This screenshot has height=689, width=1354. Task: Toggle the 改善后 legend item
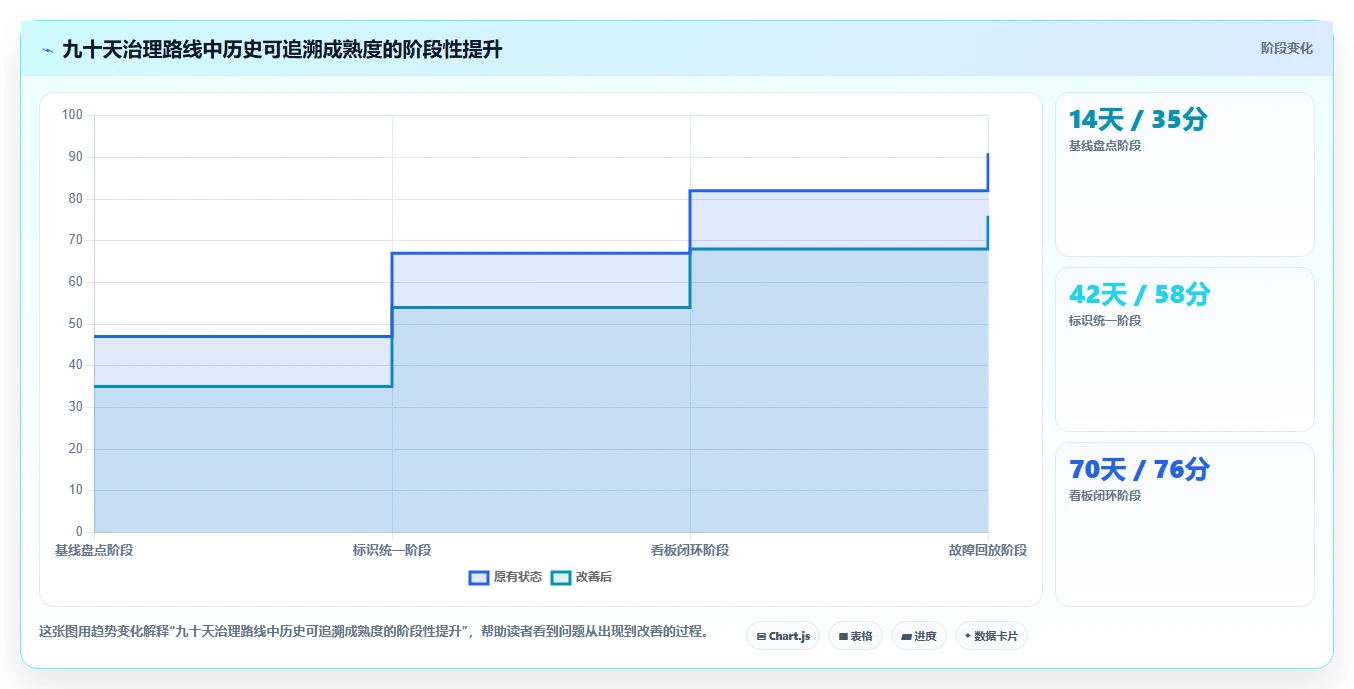(x=581, y=577)
